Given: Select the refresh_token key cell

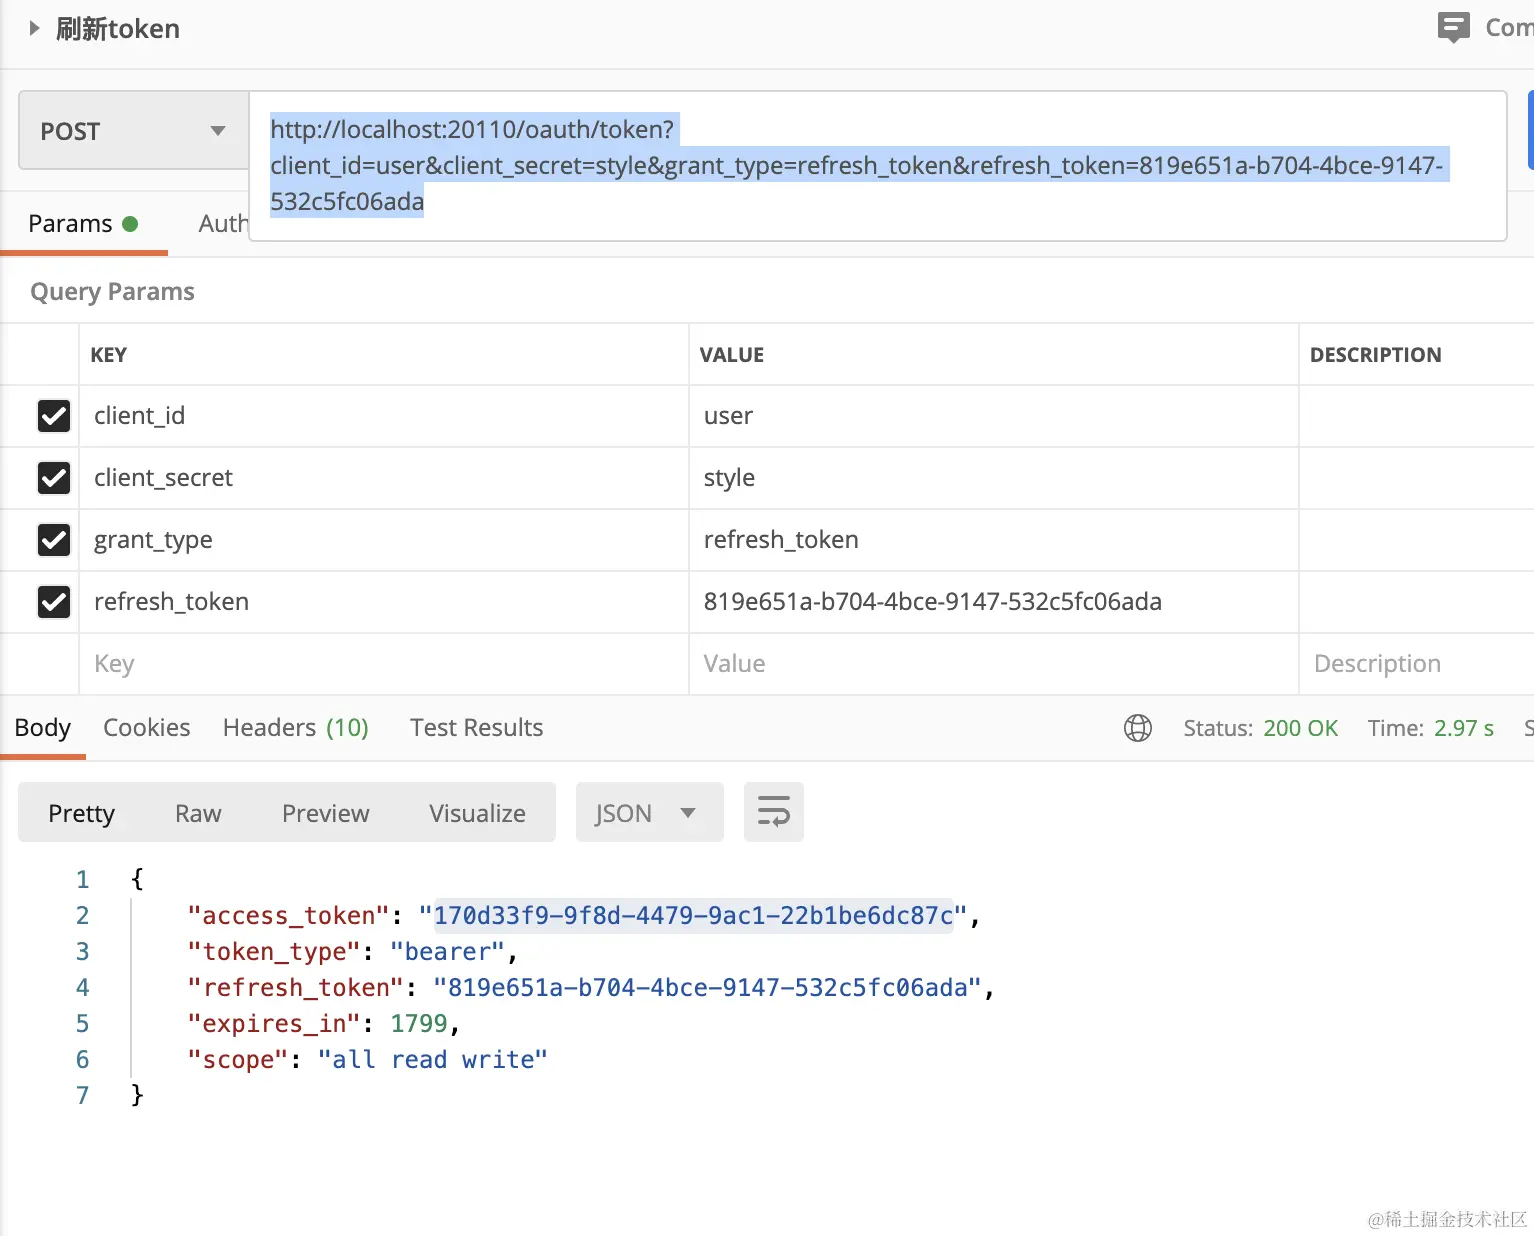Looking at the screenshot, I should click(x=384, y=602).
